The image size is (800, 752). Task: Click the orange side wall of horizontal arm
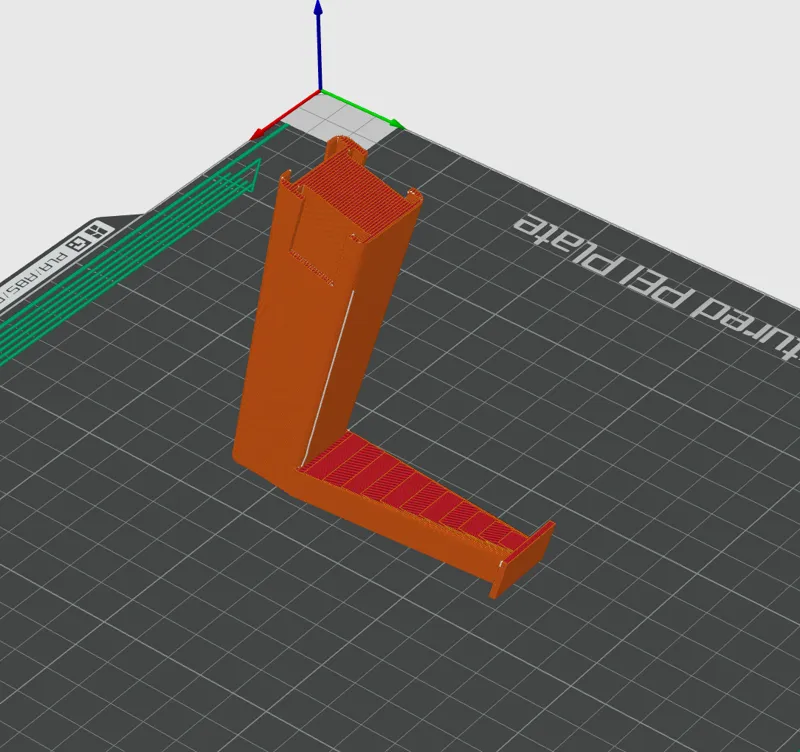coord(403,531)
